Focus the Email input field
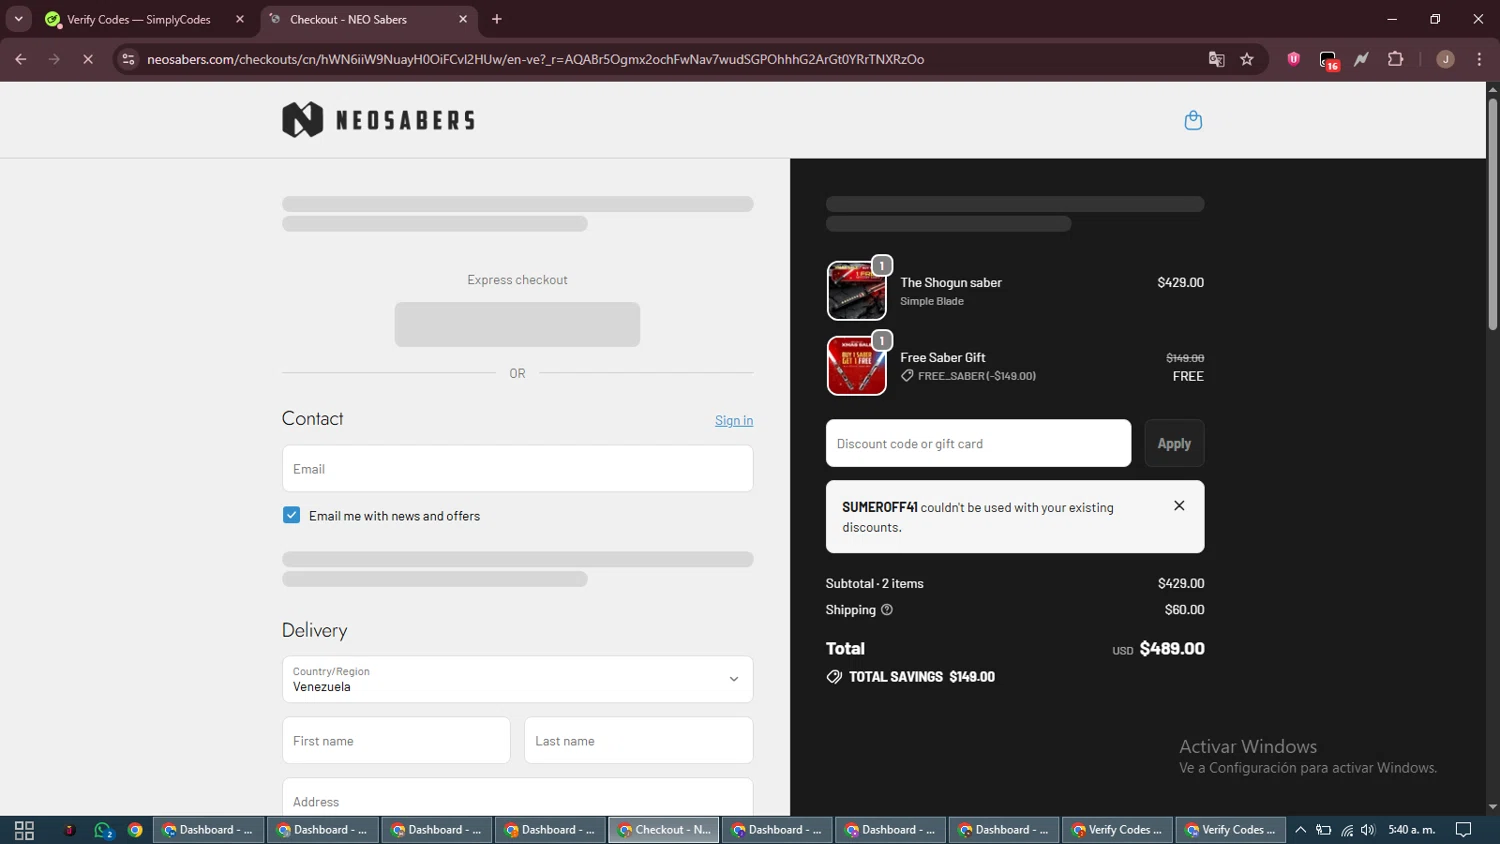 click(x=517, y=468)
